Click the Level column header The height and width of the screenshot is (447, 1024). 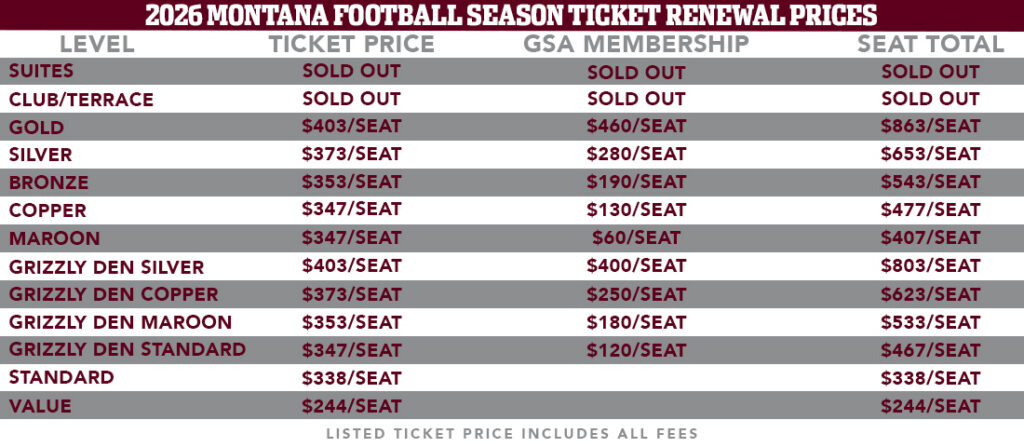pyautogui.click(x=96, y=44)
